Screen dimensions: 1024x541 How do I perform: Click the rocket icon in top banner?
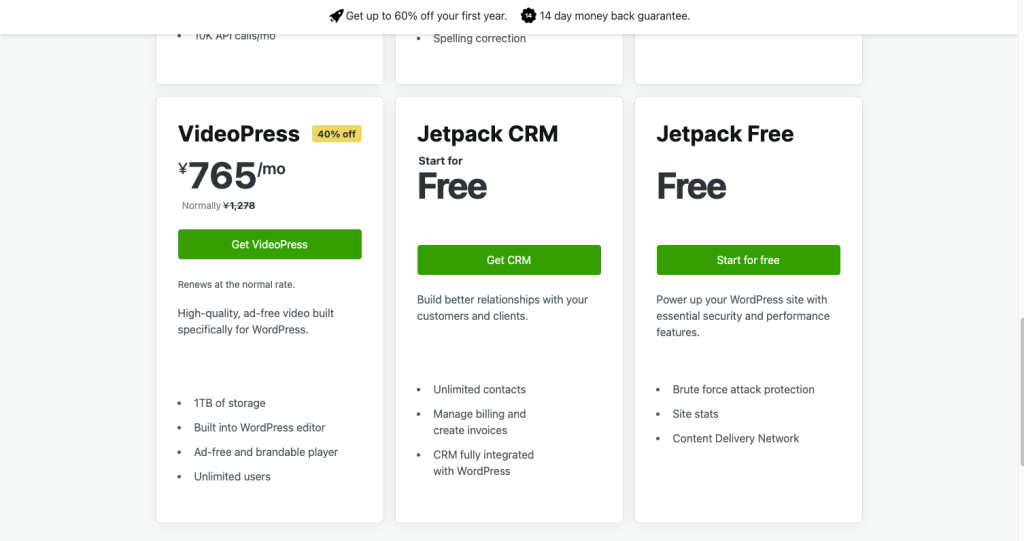[x=336, y=16]
